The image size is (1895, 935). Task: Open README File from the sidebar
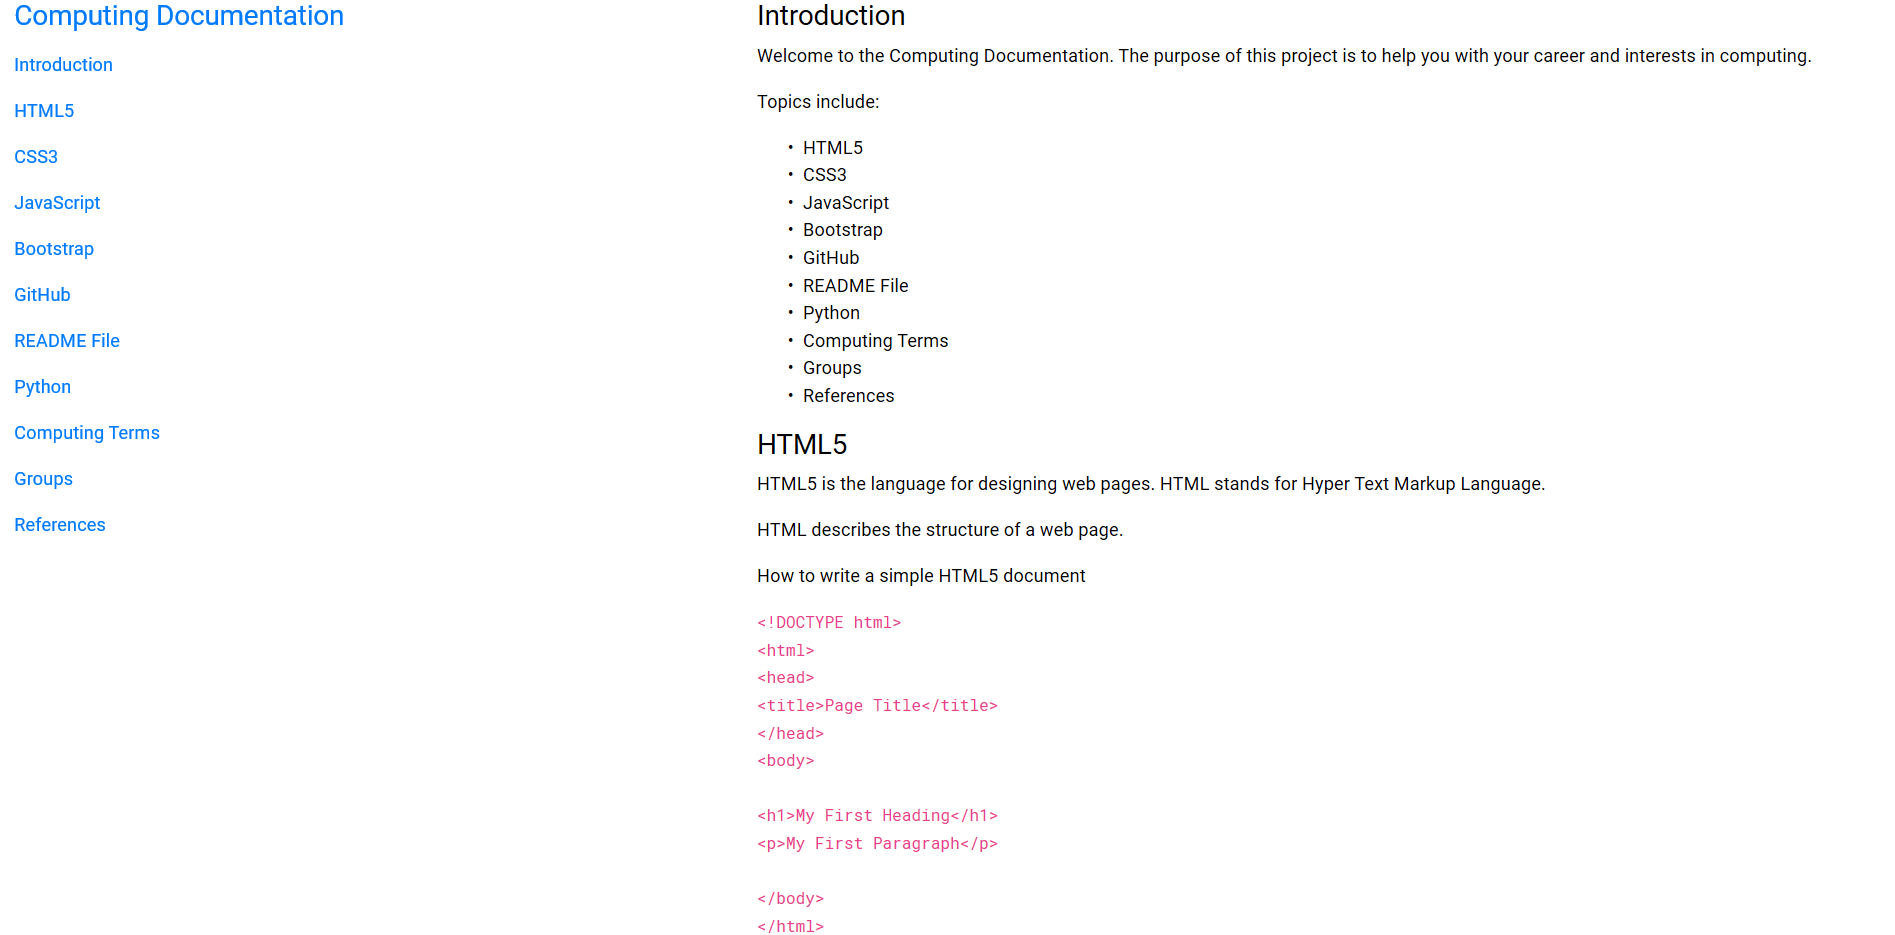coord(67,341)
